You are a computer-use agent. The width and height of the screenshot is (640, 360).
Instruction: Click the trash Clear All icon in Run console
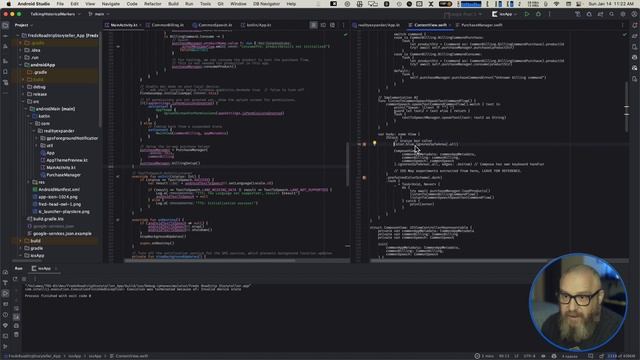(16, 335)
